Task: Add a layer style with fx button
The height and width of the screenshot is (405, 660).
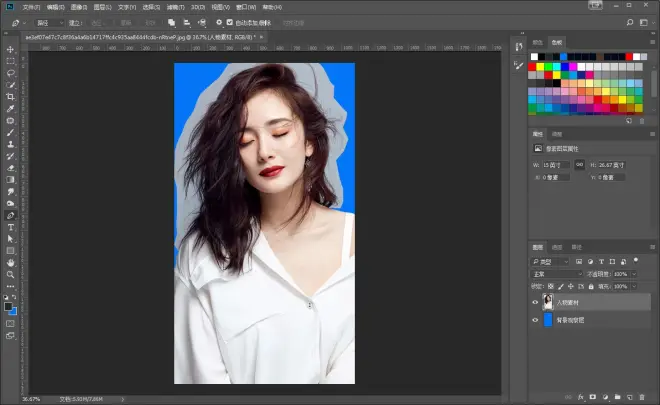Action: [580, 397]
